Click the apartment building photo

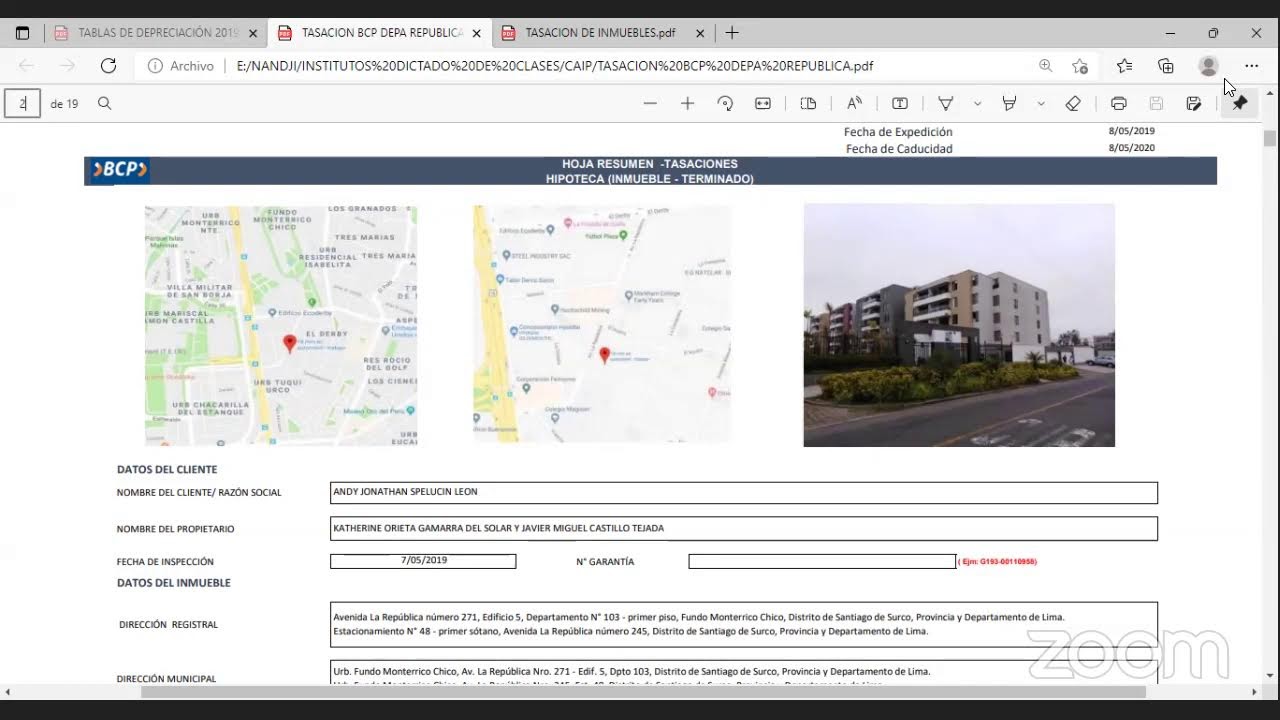pos(959,325)
